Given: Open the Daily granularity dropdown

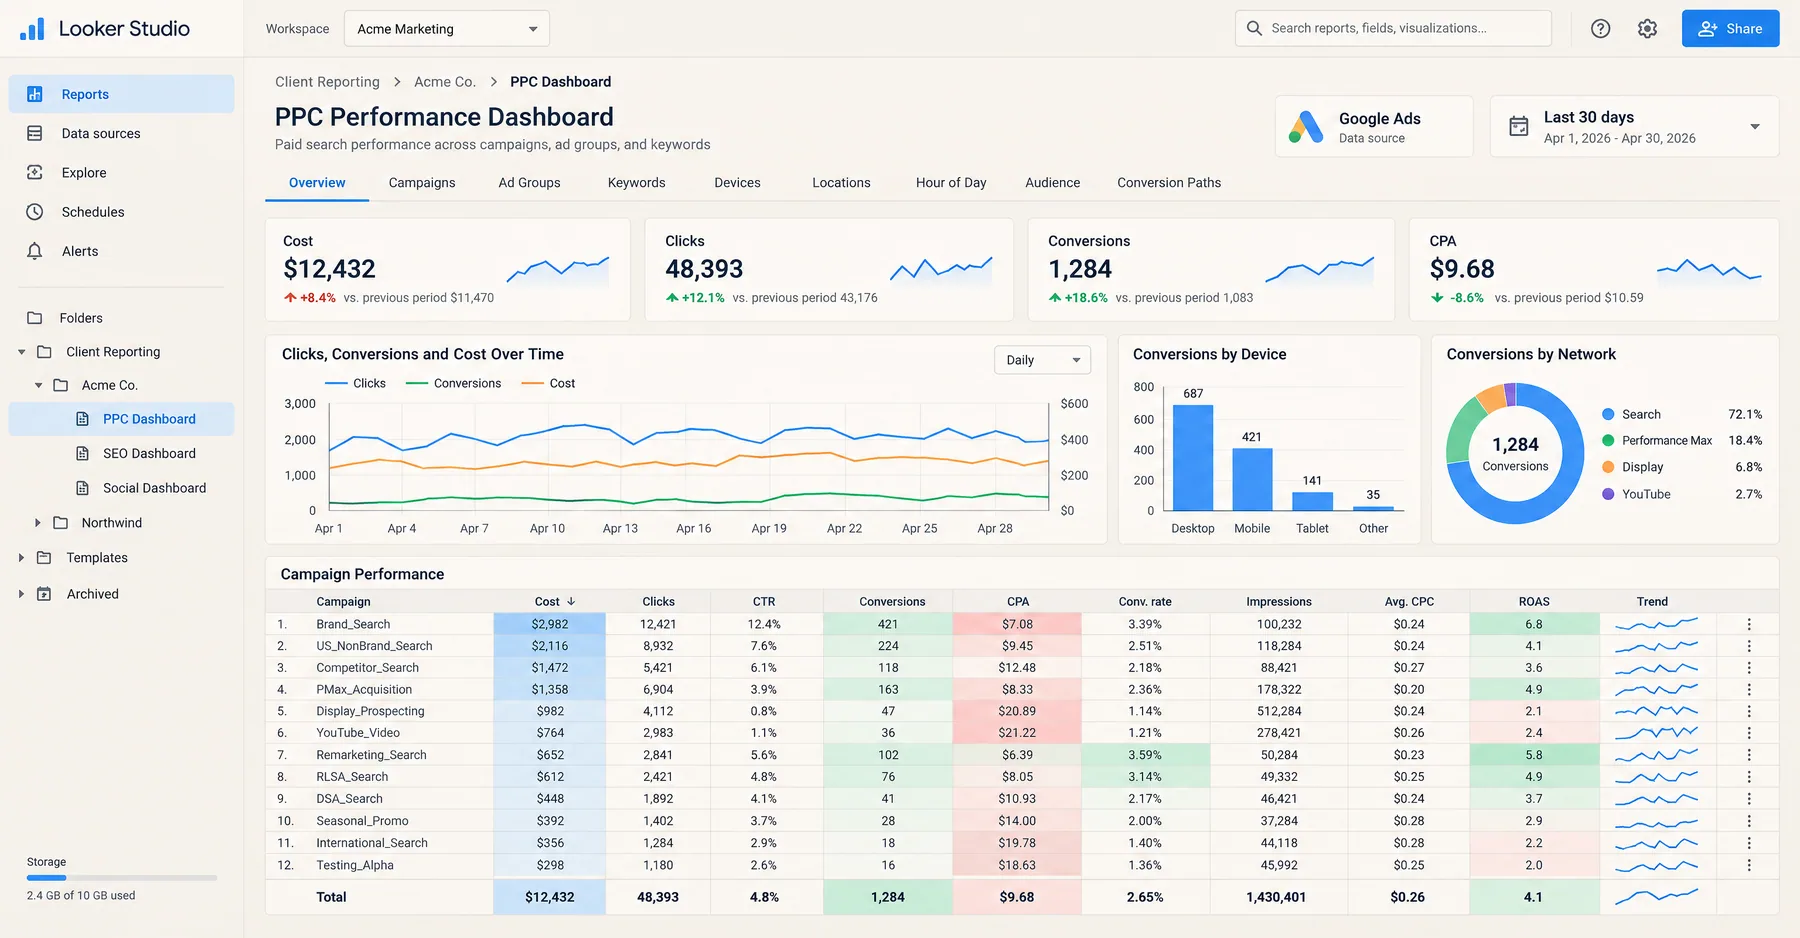Looking at the screenshot, I should [x=1042, y=360].
